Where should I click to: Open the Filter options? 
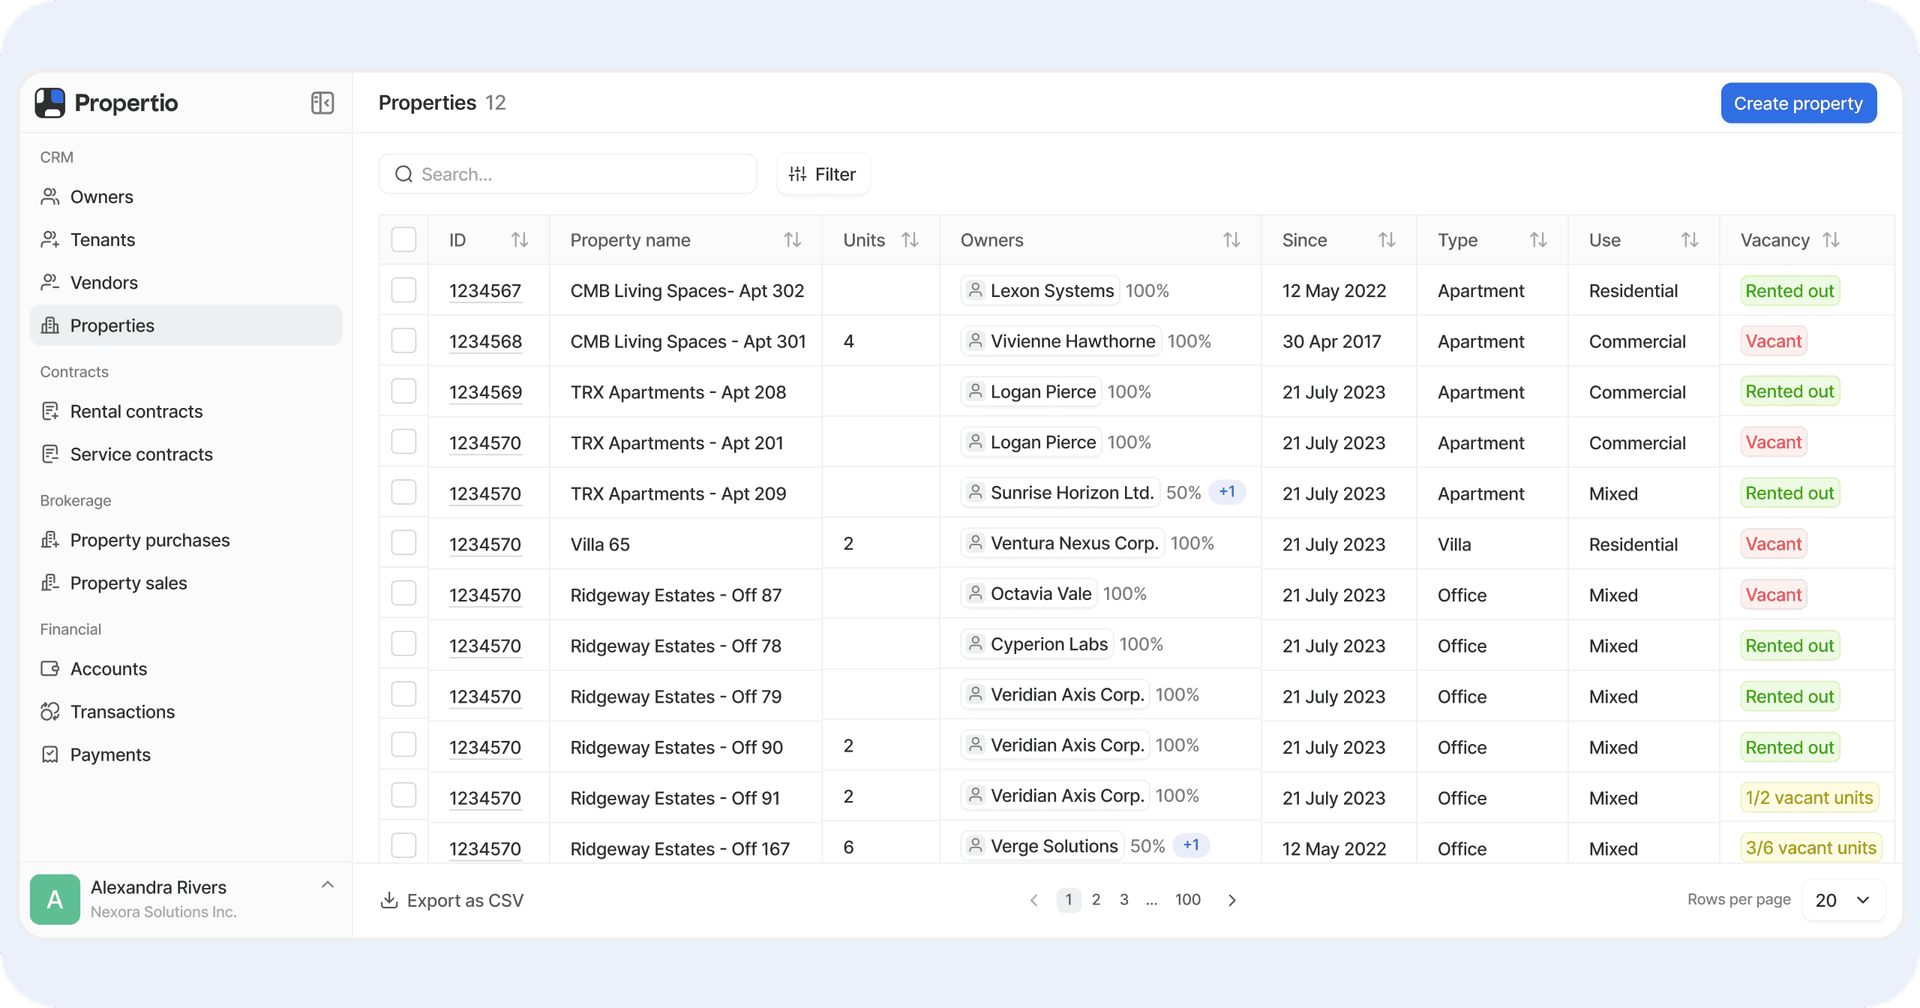pos(823,174)
